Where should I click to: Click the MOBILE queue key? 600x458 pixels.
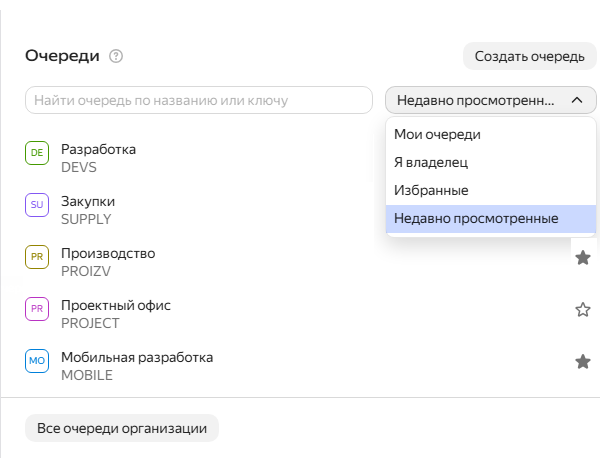click(x=87, y=375)
